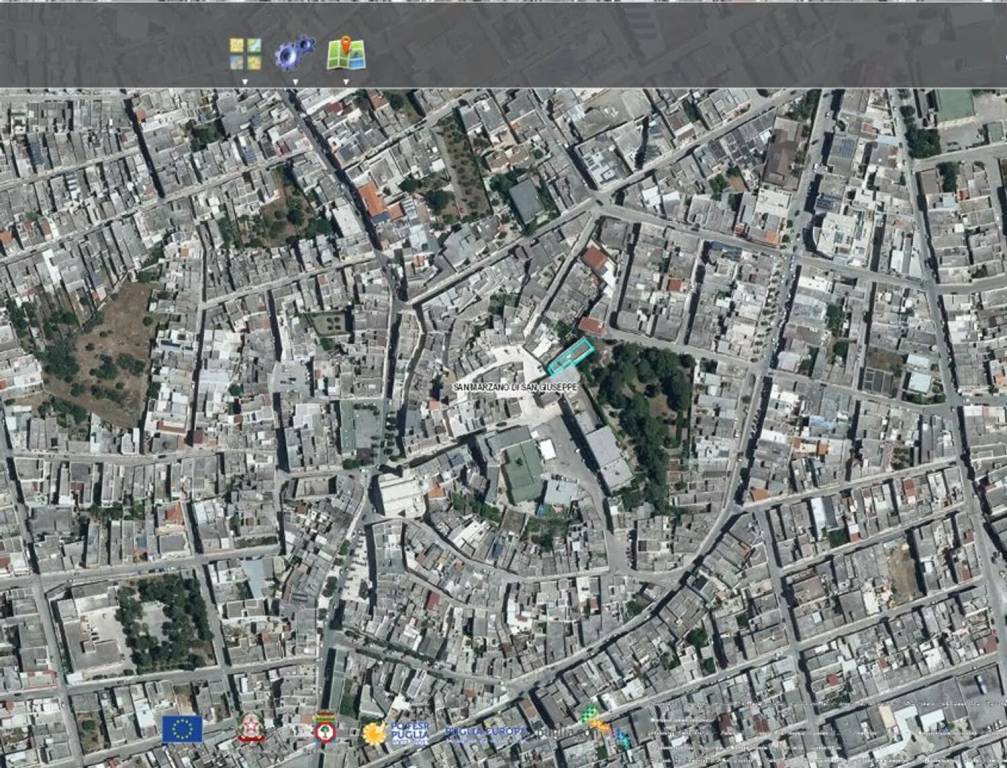Click the tree grove in the bottom-left block
The height and width of the screenshot is (768, 1007).
[163, 620]
